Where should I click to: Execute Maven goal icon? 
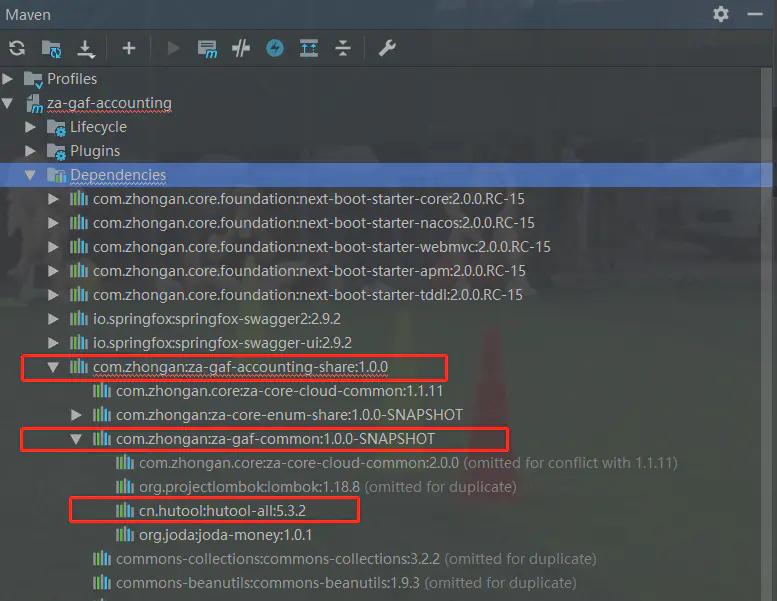pos(207,49)
